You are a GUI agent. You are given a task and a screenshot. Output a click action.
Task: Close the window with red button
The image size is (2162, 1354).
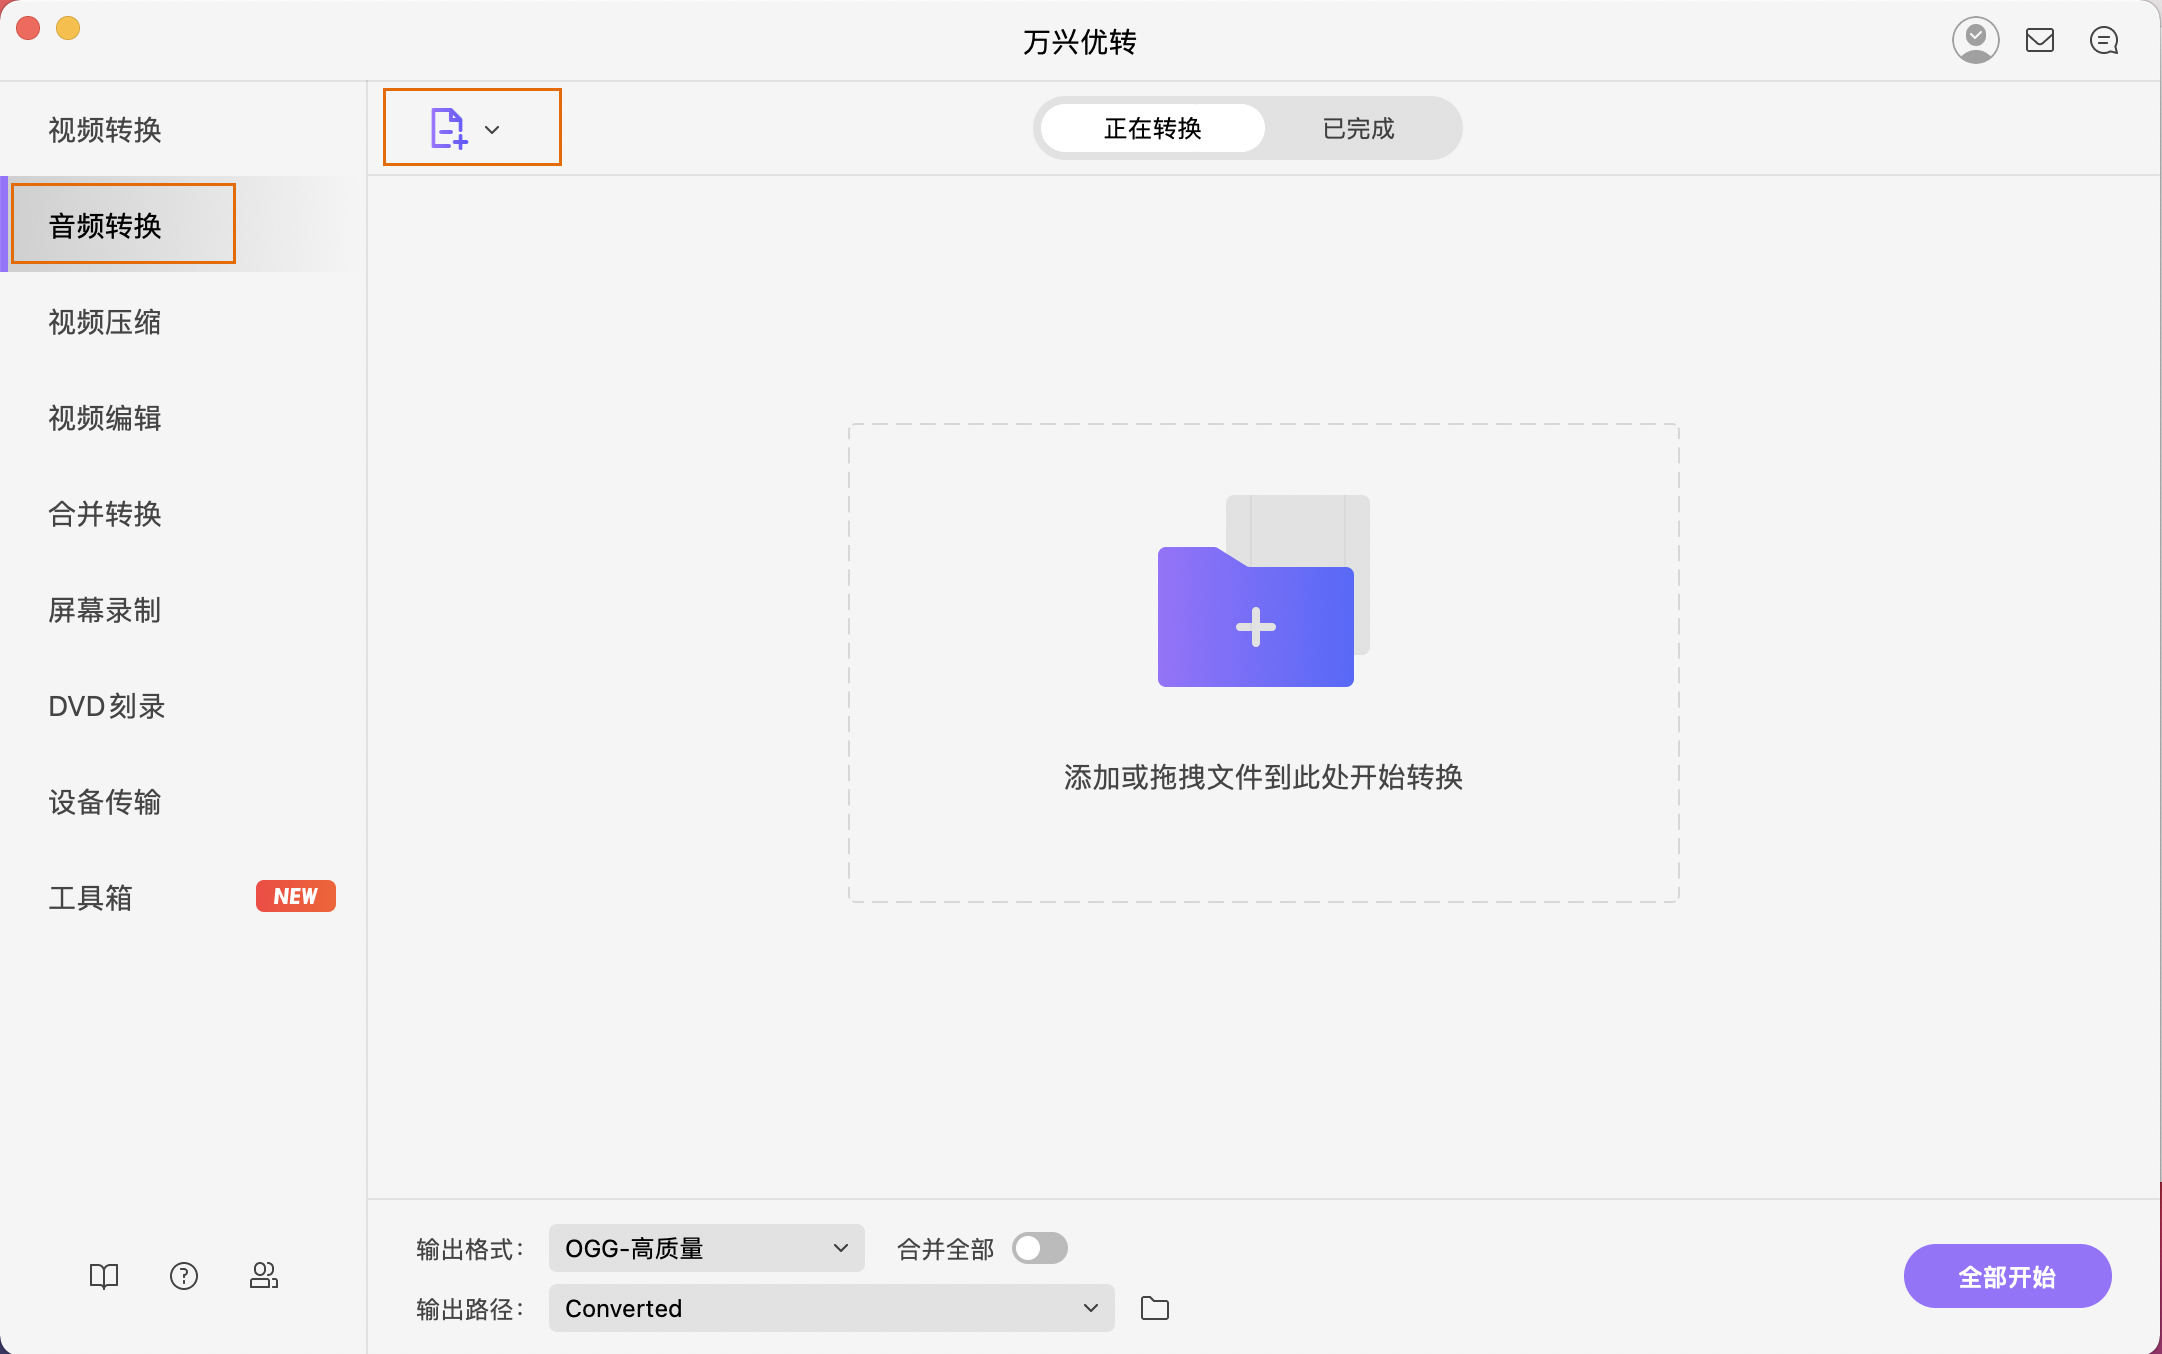(x=28, y=28)
